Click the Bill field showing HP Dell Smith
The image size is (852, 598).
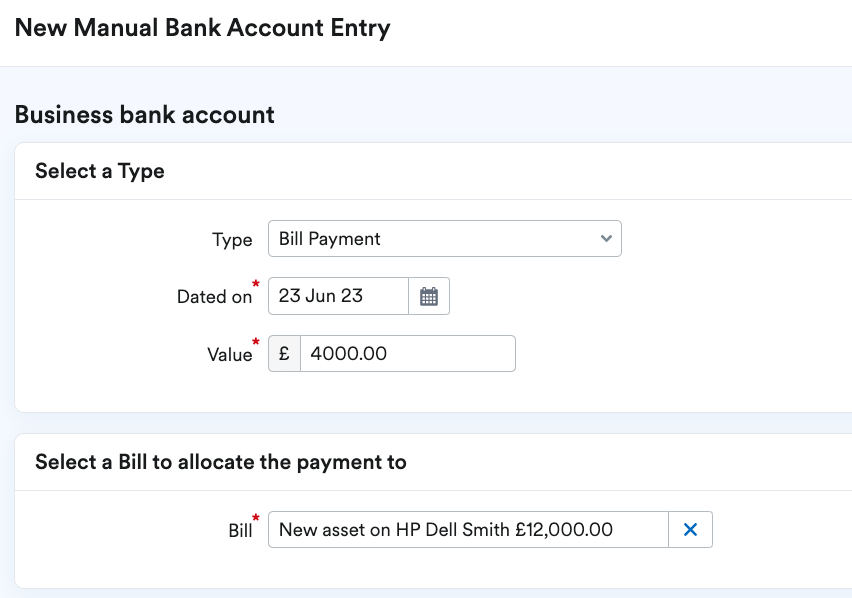click(x=470, y=529)
